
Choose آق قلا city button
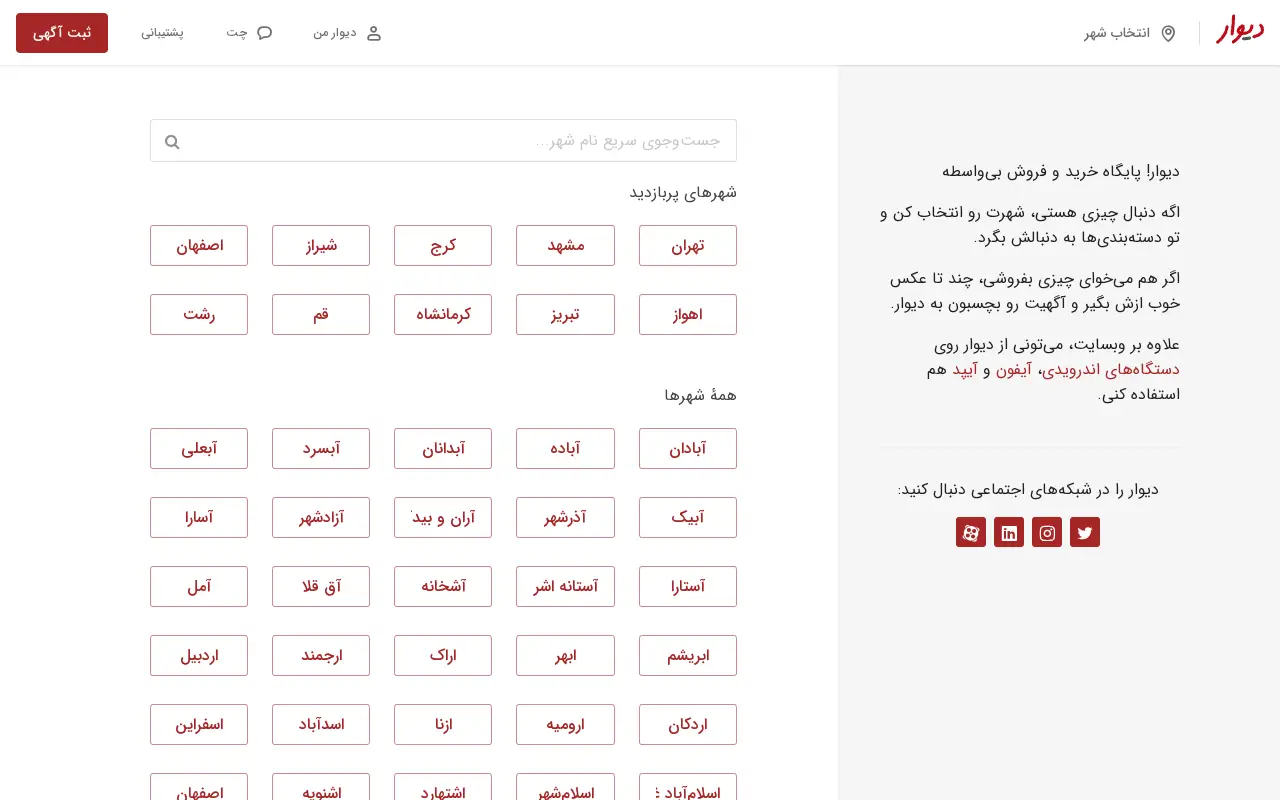(x=321, y=586)
